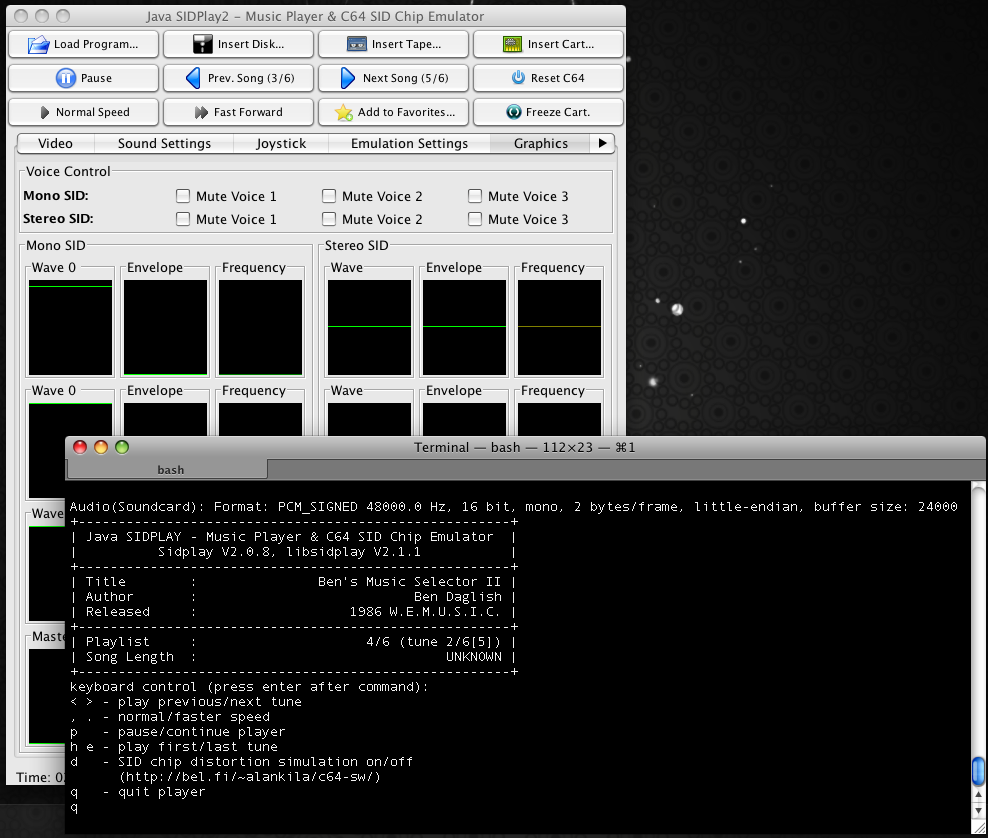Click the Terminal title bar text
988x838 pixels.
pos(524,447)
